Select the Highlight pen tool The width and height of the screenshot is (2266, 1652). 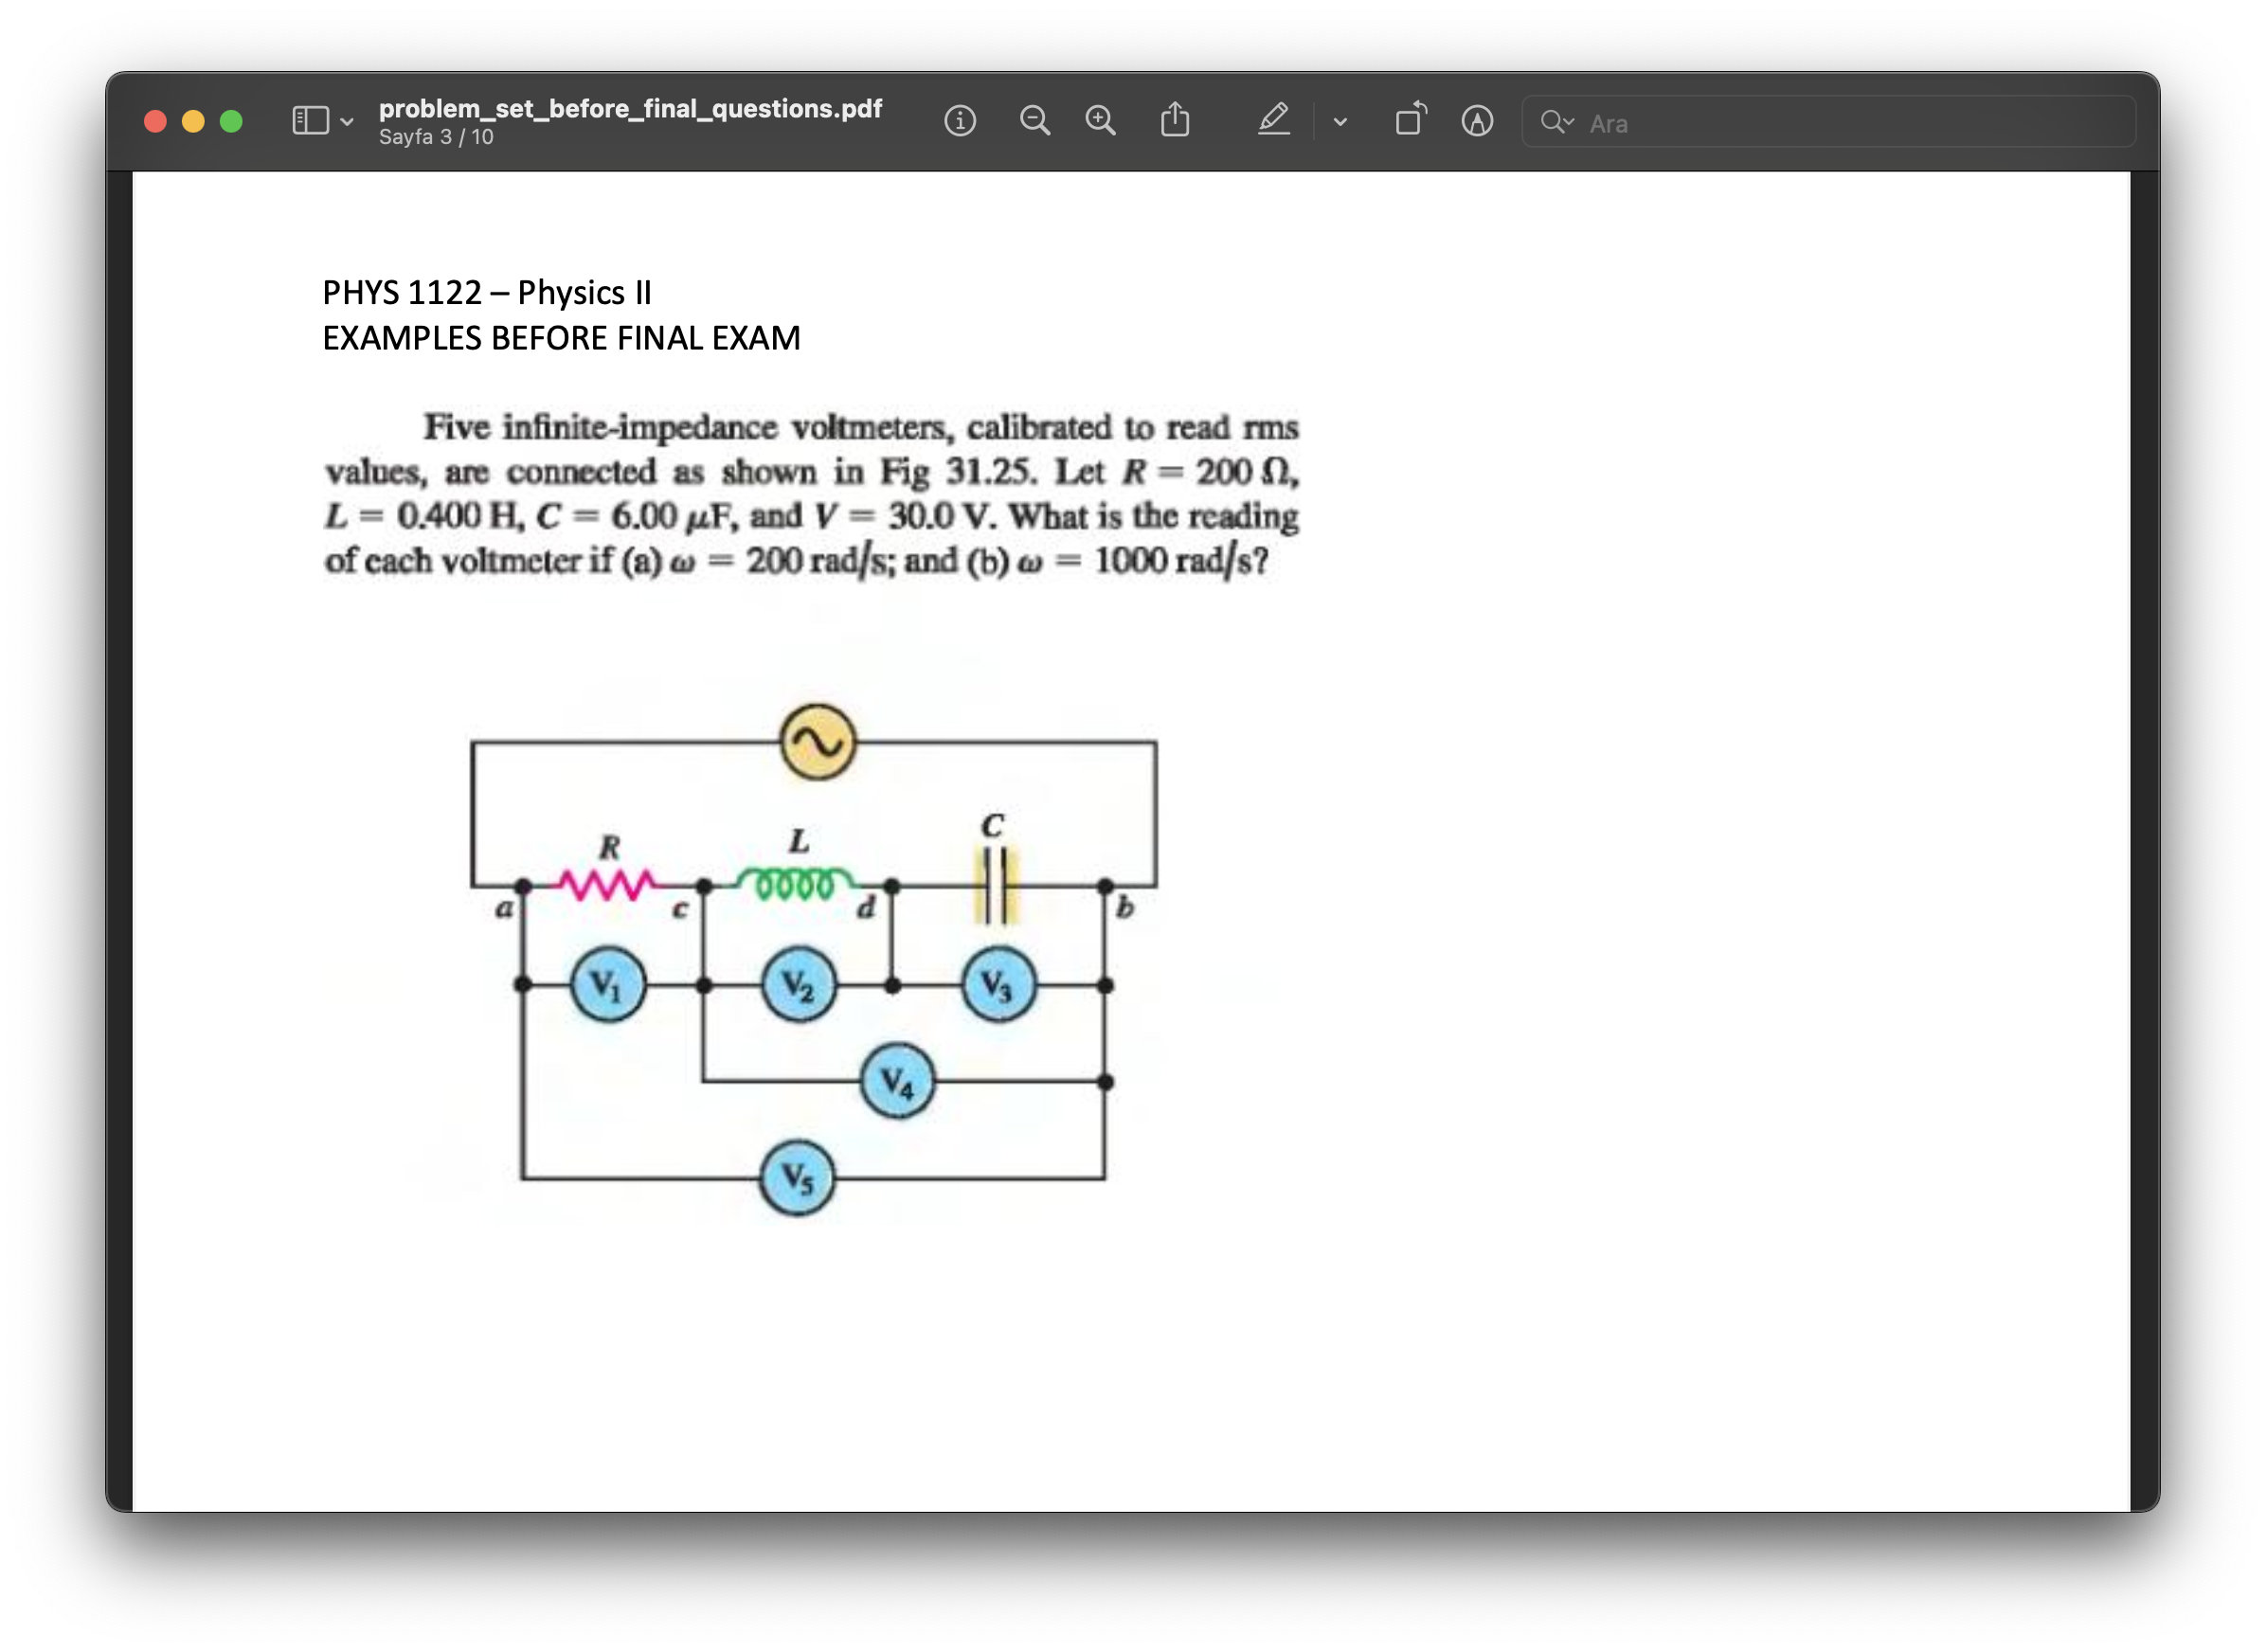pos(1272,120)
